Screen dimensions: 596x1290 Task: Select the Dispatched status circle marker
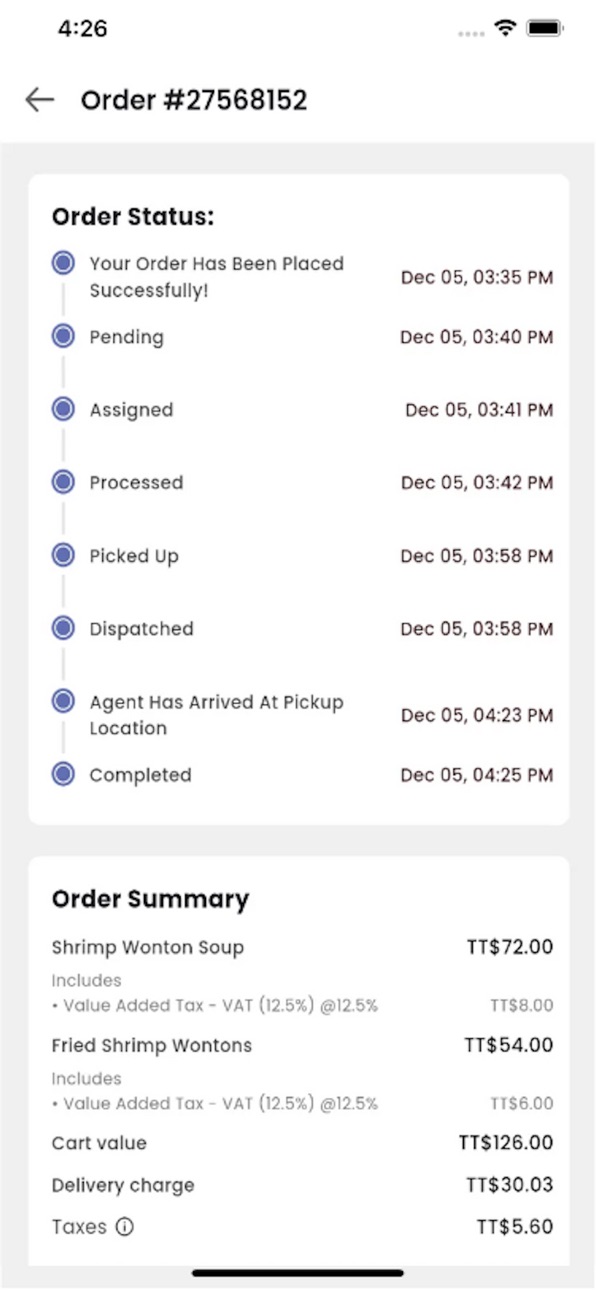[63, 628]
